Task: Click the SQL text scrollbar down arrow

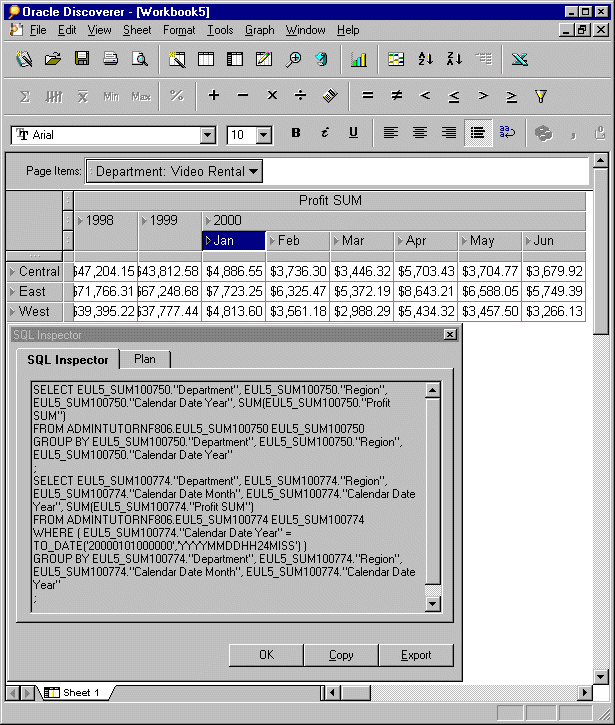Action: pyautogui.click(x=432, y=603)
